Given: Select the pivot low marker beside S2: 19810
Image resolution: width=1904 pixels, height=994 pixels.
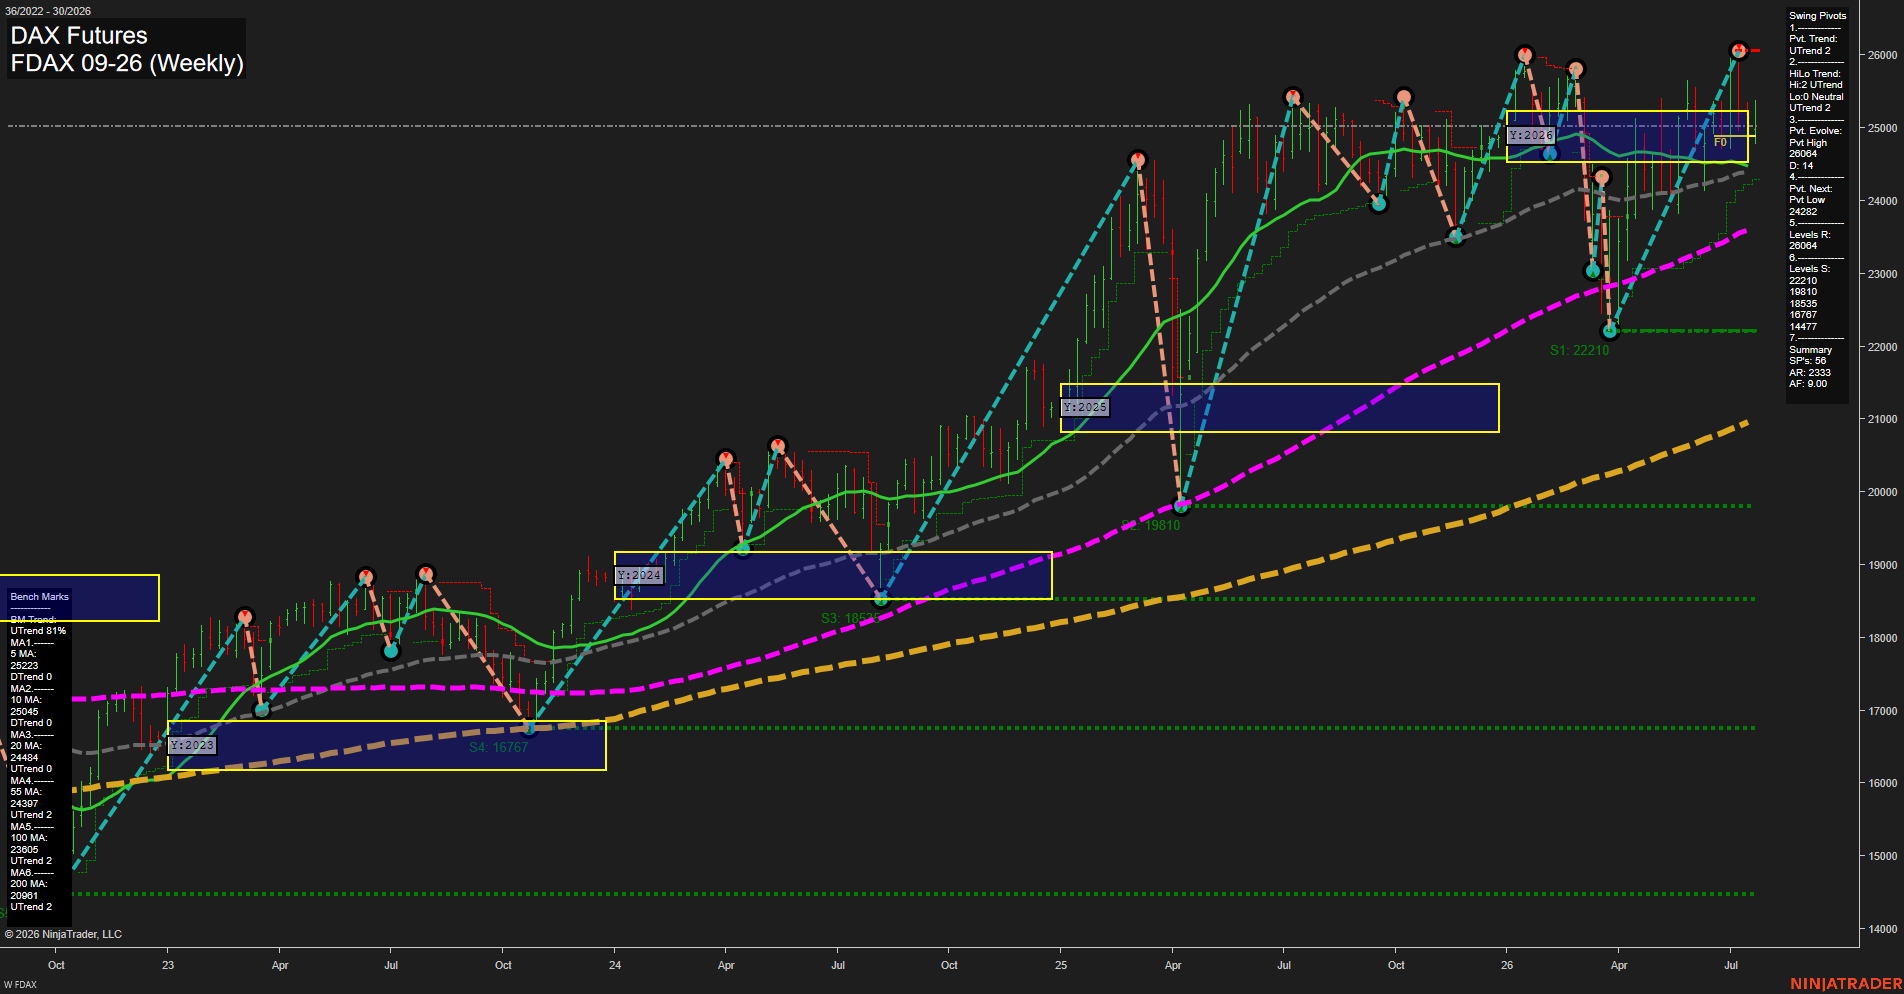Looking at the screenshot, I should point(1181,505).
